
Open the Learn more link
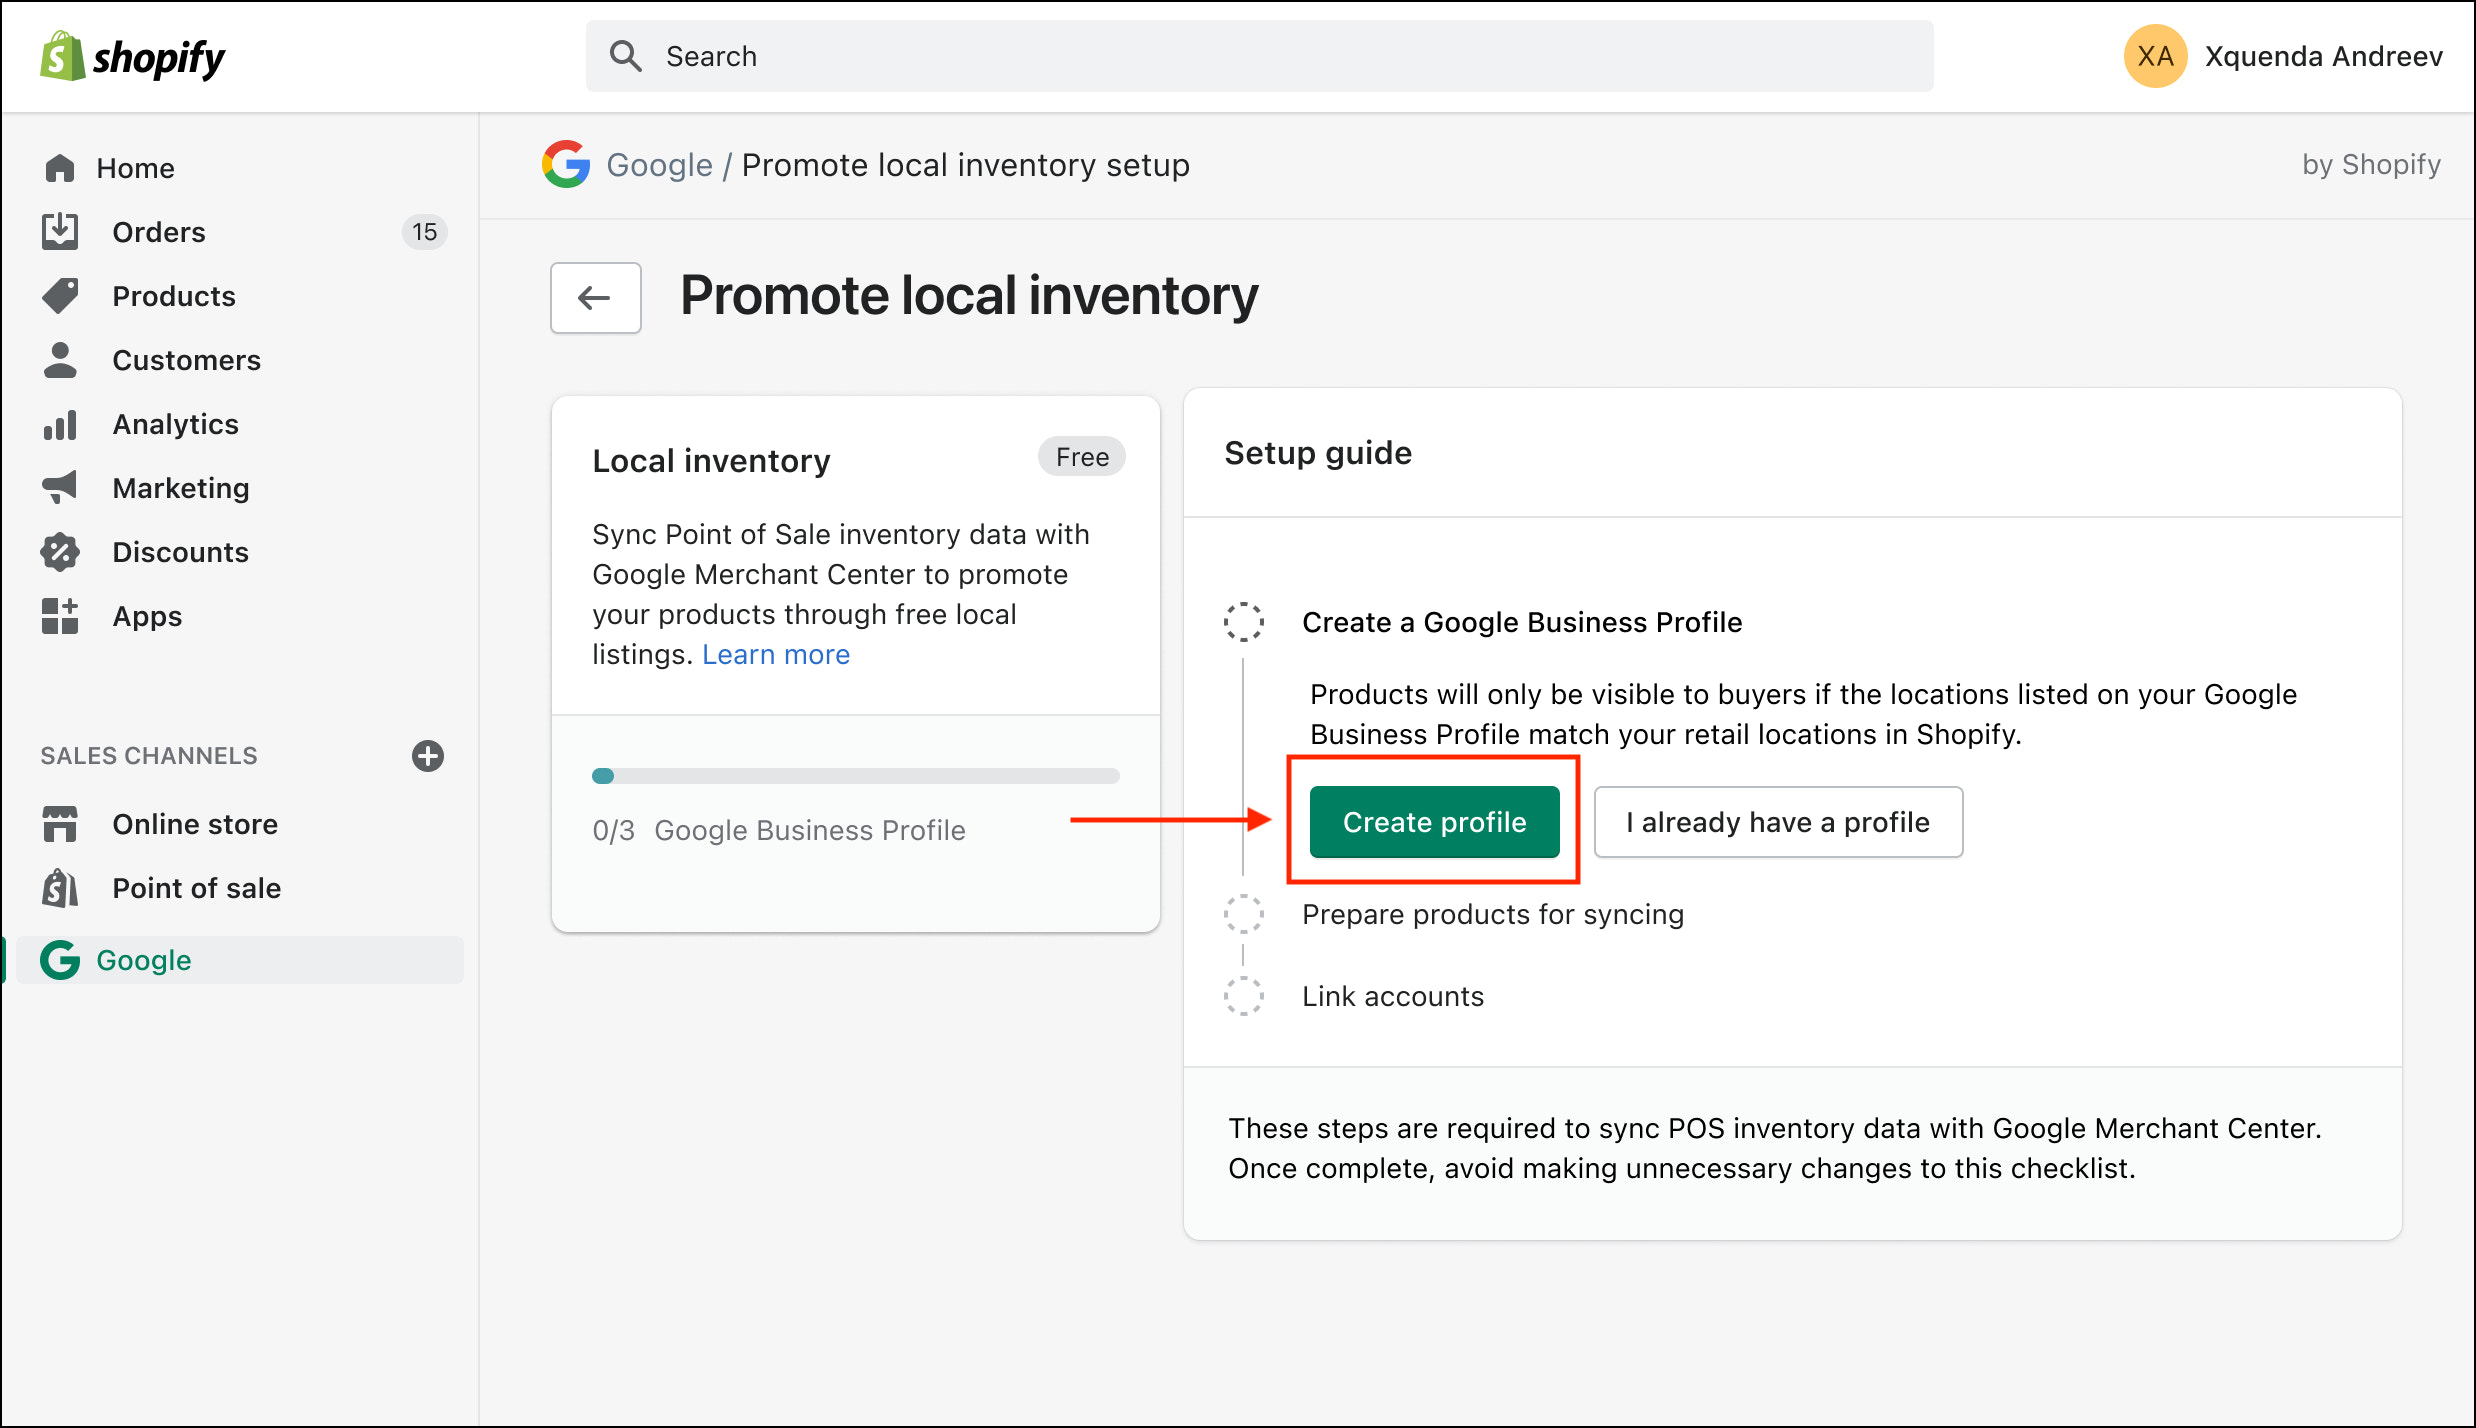click(x=776, y=653)
